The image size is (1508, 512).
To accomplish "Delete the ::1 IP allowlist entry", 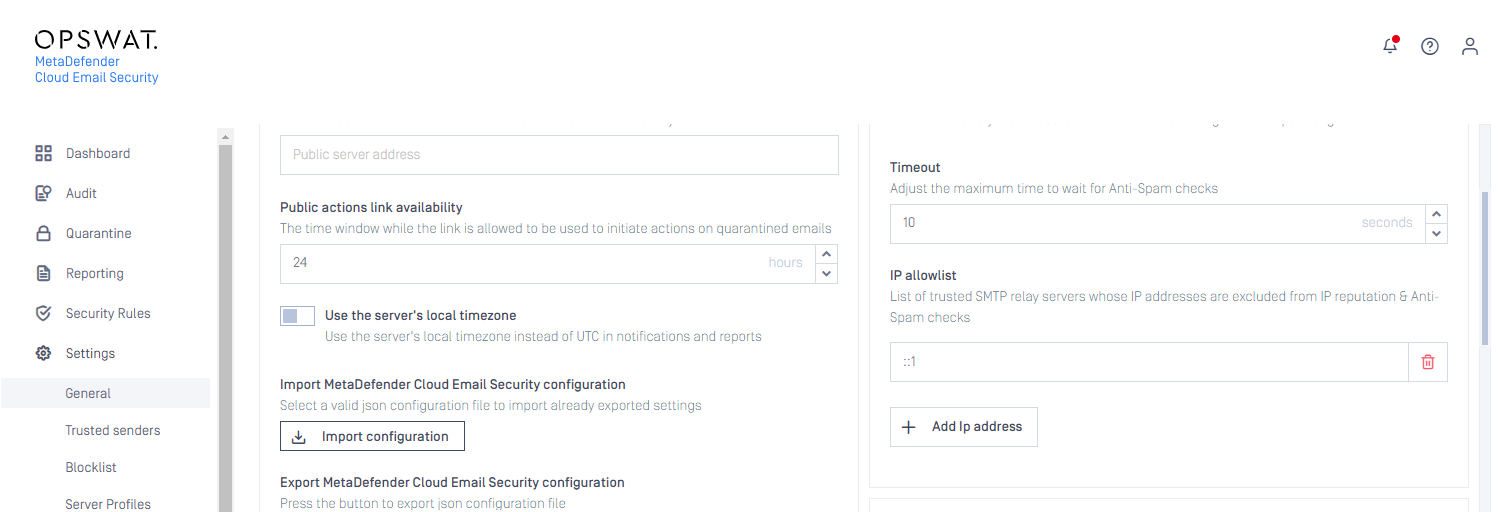I will click(1428, 362).
